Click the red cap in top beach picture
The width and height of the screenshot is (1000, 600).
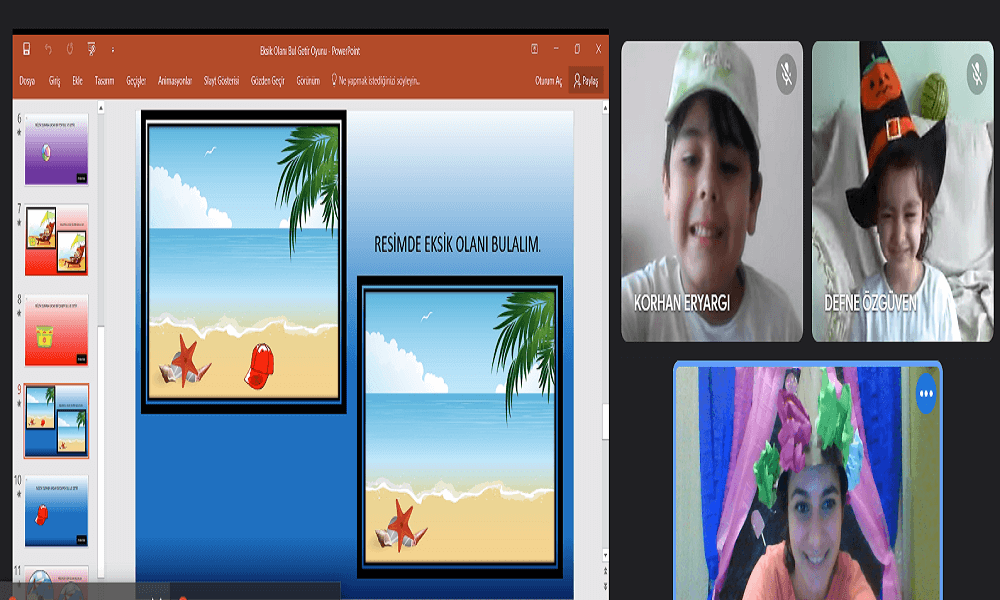[260, 366]
